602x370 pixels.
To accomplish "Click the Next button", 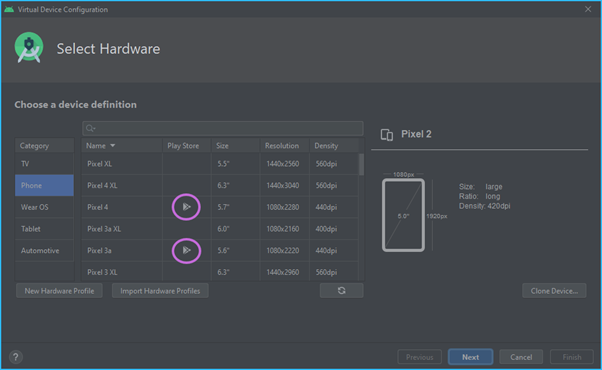I will [x=470, y=357].
